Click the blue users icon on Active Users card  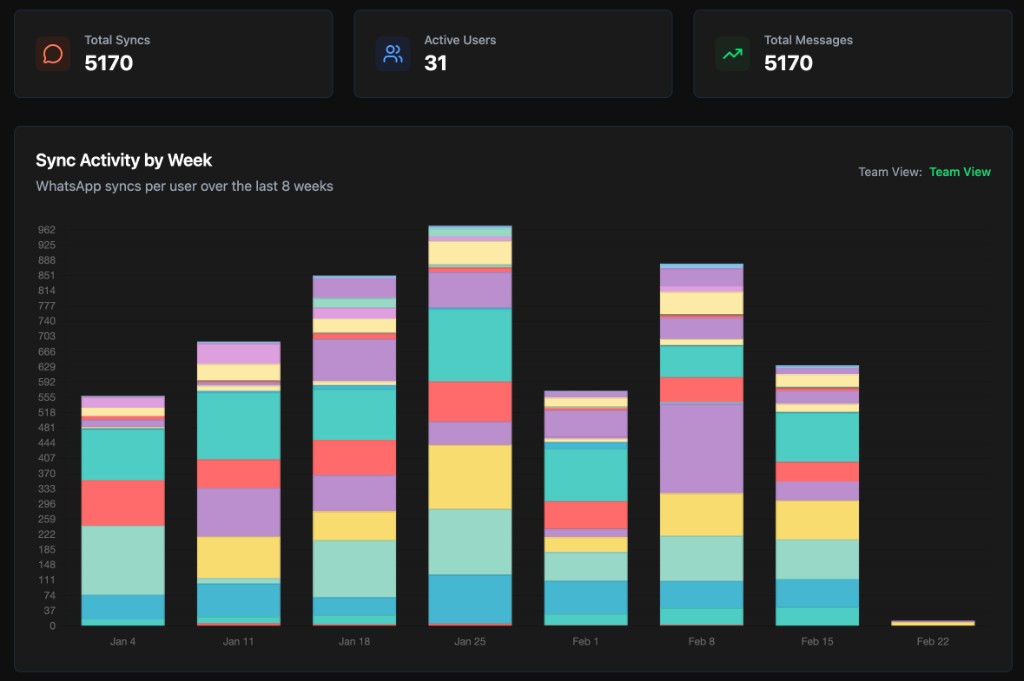coord(392,51)
